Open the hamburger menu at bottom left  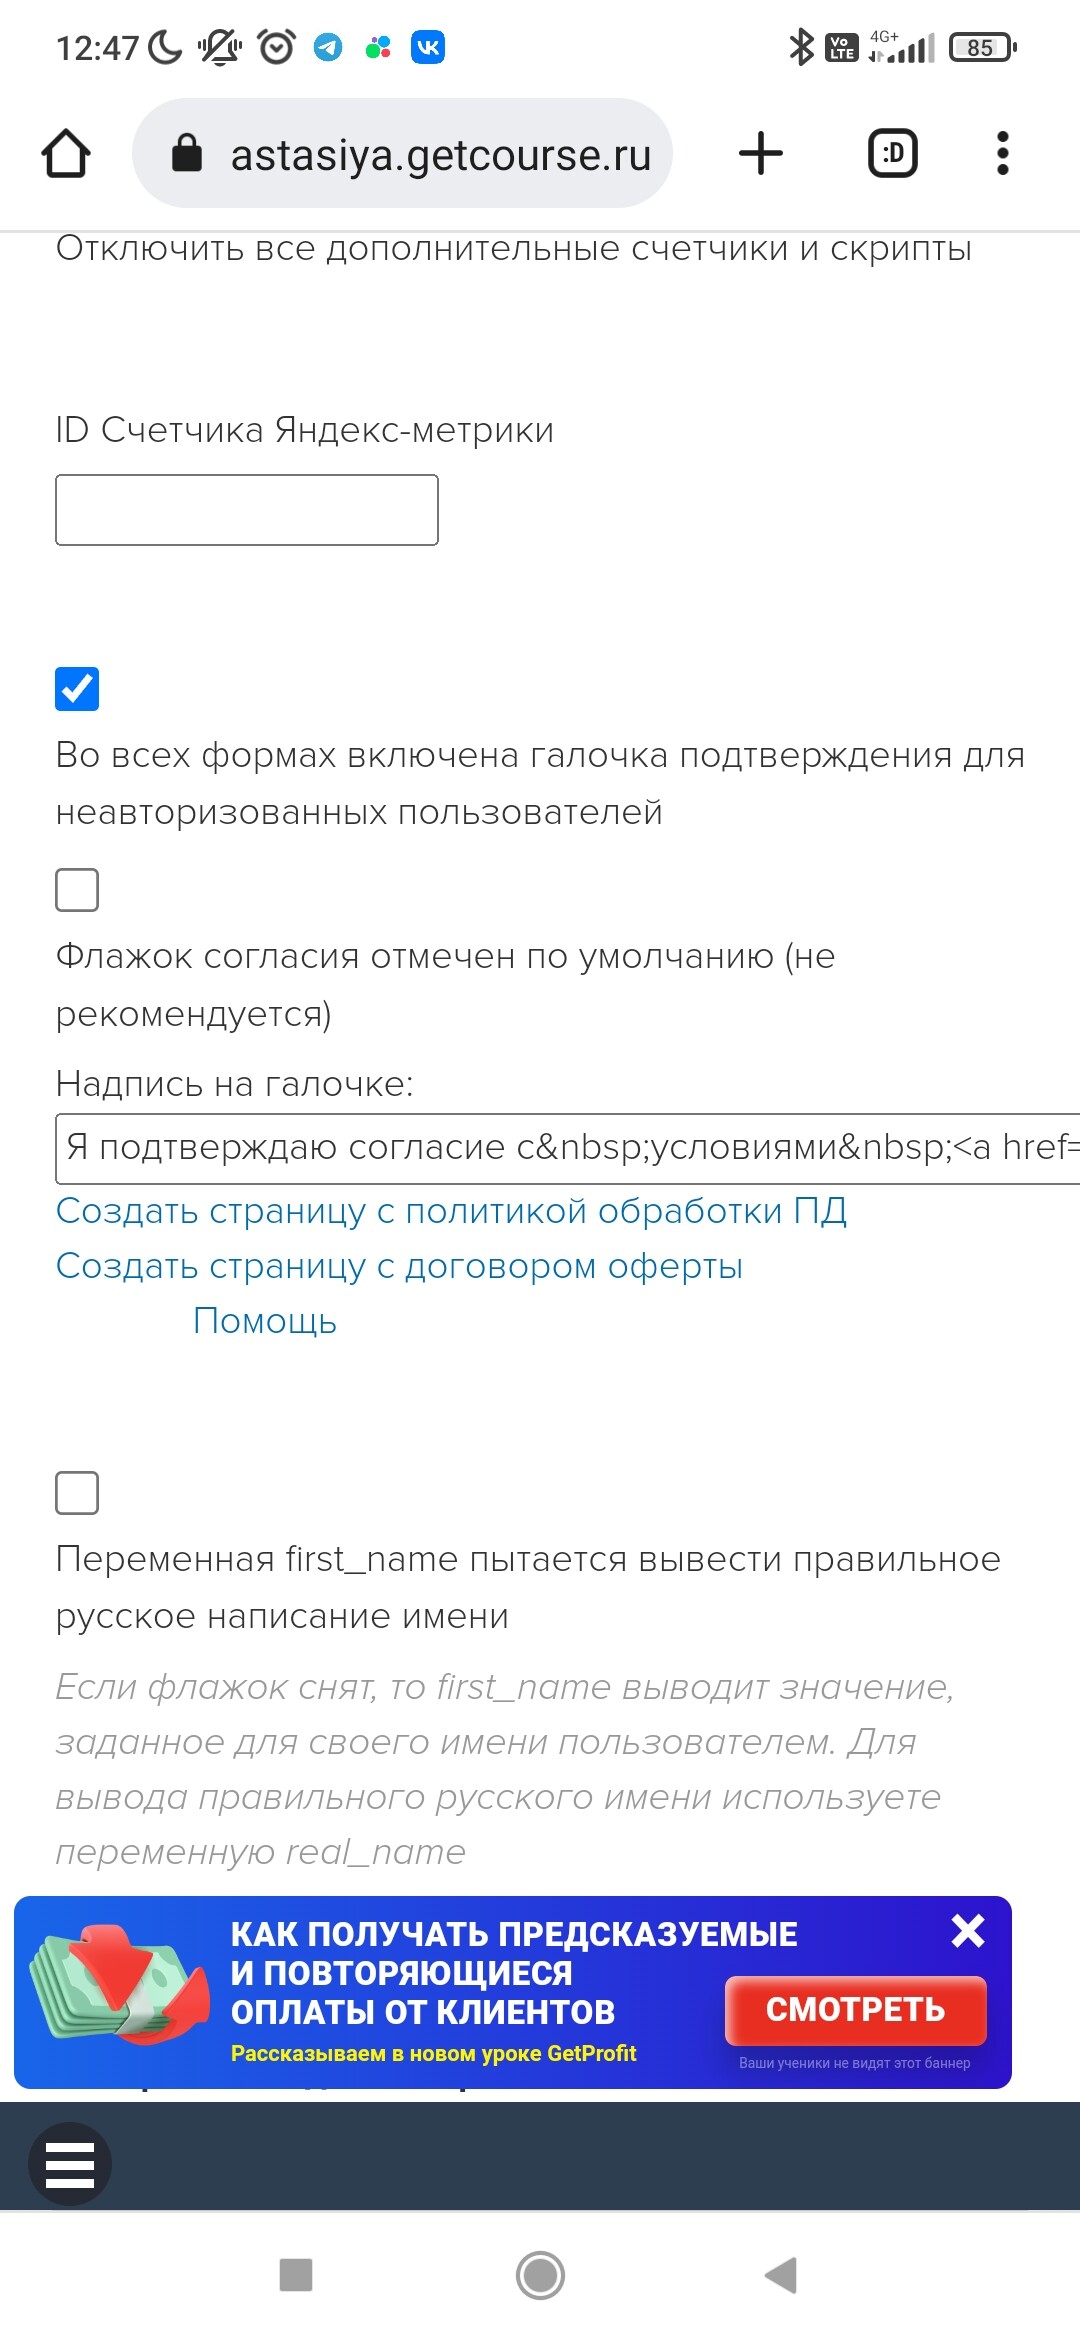point(70,2164)
